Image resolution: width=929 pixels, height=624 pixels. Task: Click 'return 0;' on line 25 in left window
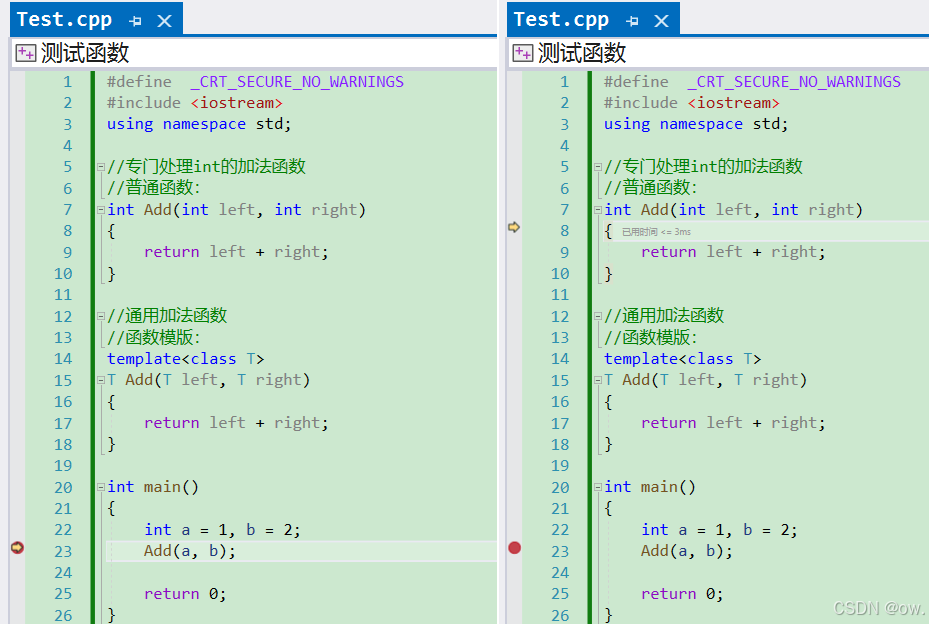tap(185, 594)
